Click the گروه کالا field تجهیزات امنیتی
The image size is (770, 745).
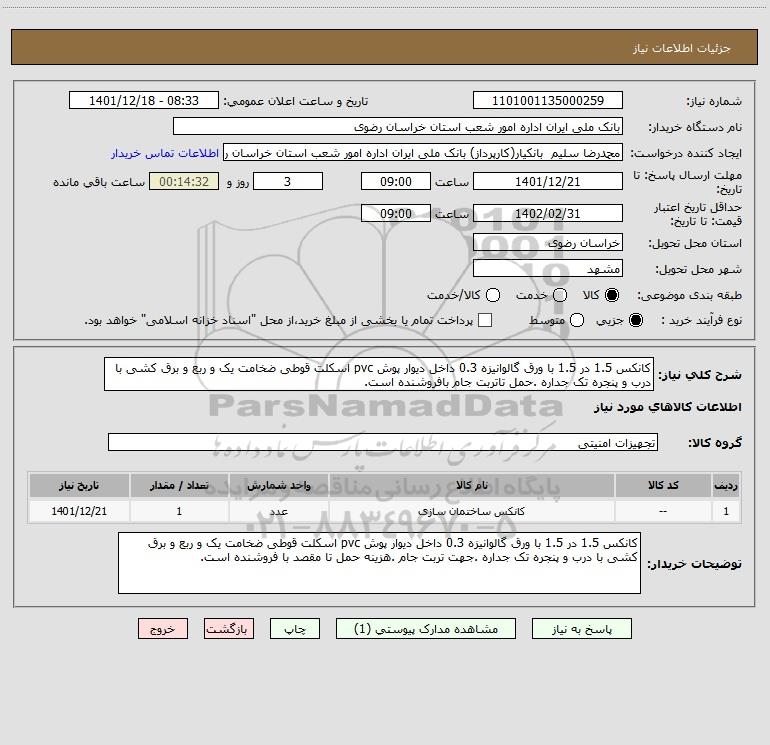[x=383, y=442]
